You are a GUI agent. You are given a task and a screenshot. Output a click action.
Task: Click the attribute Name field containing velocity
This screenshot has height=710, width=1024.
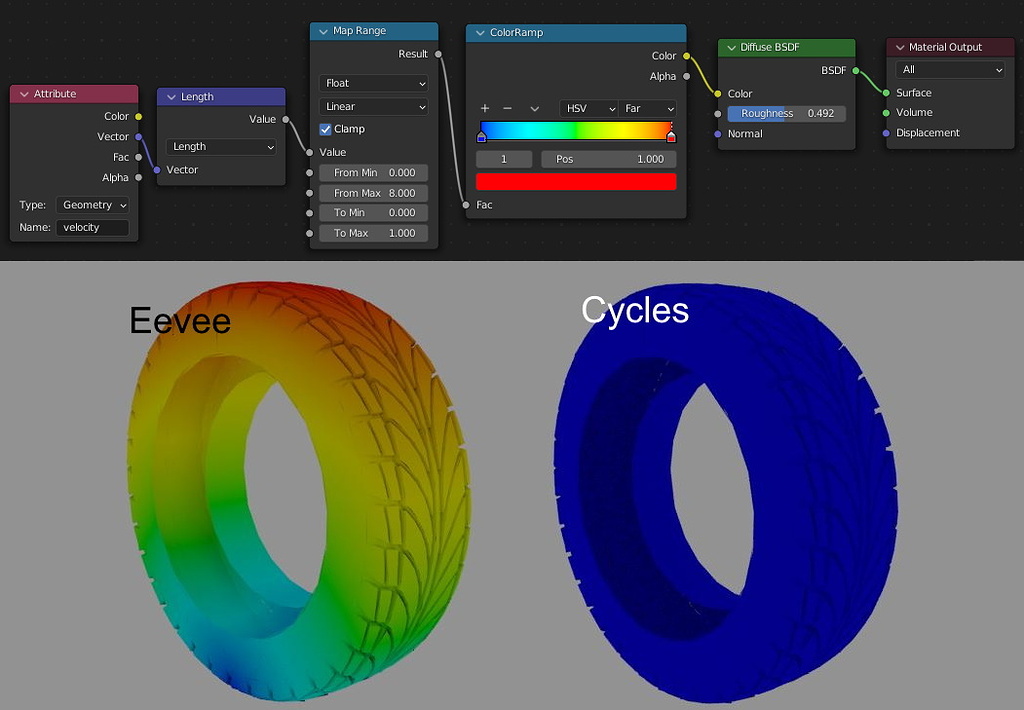click(92, 227)
